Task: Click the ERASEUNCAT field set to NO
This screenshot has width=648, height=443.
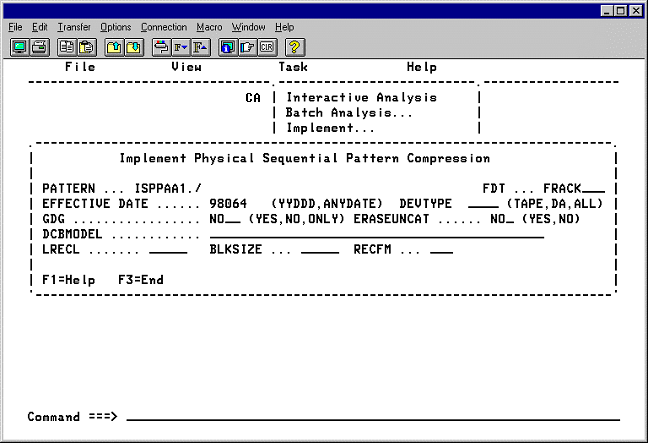Action: [x=502, y=219]
